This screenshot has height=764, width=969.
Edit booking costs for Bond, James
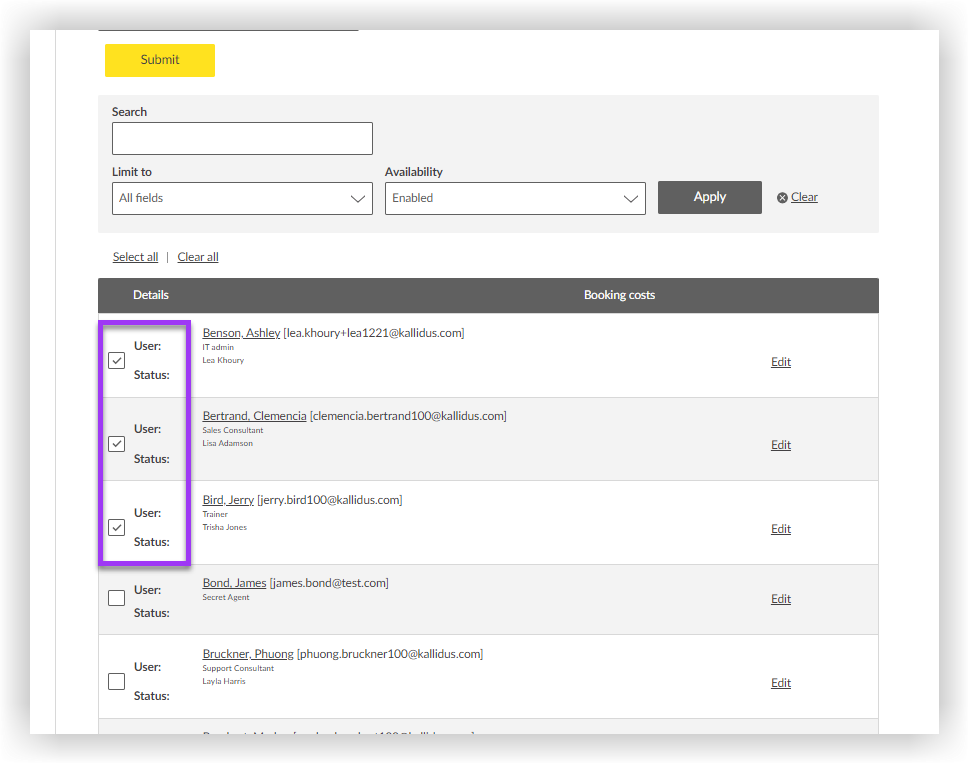[x=780, y=598]
